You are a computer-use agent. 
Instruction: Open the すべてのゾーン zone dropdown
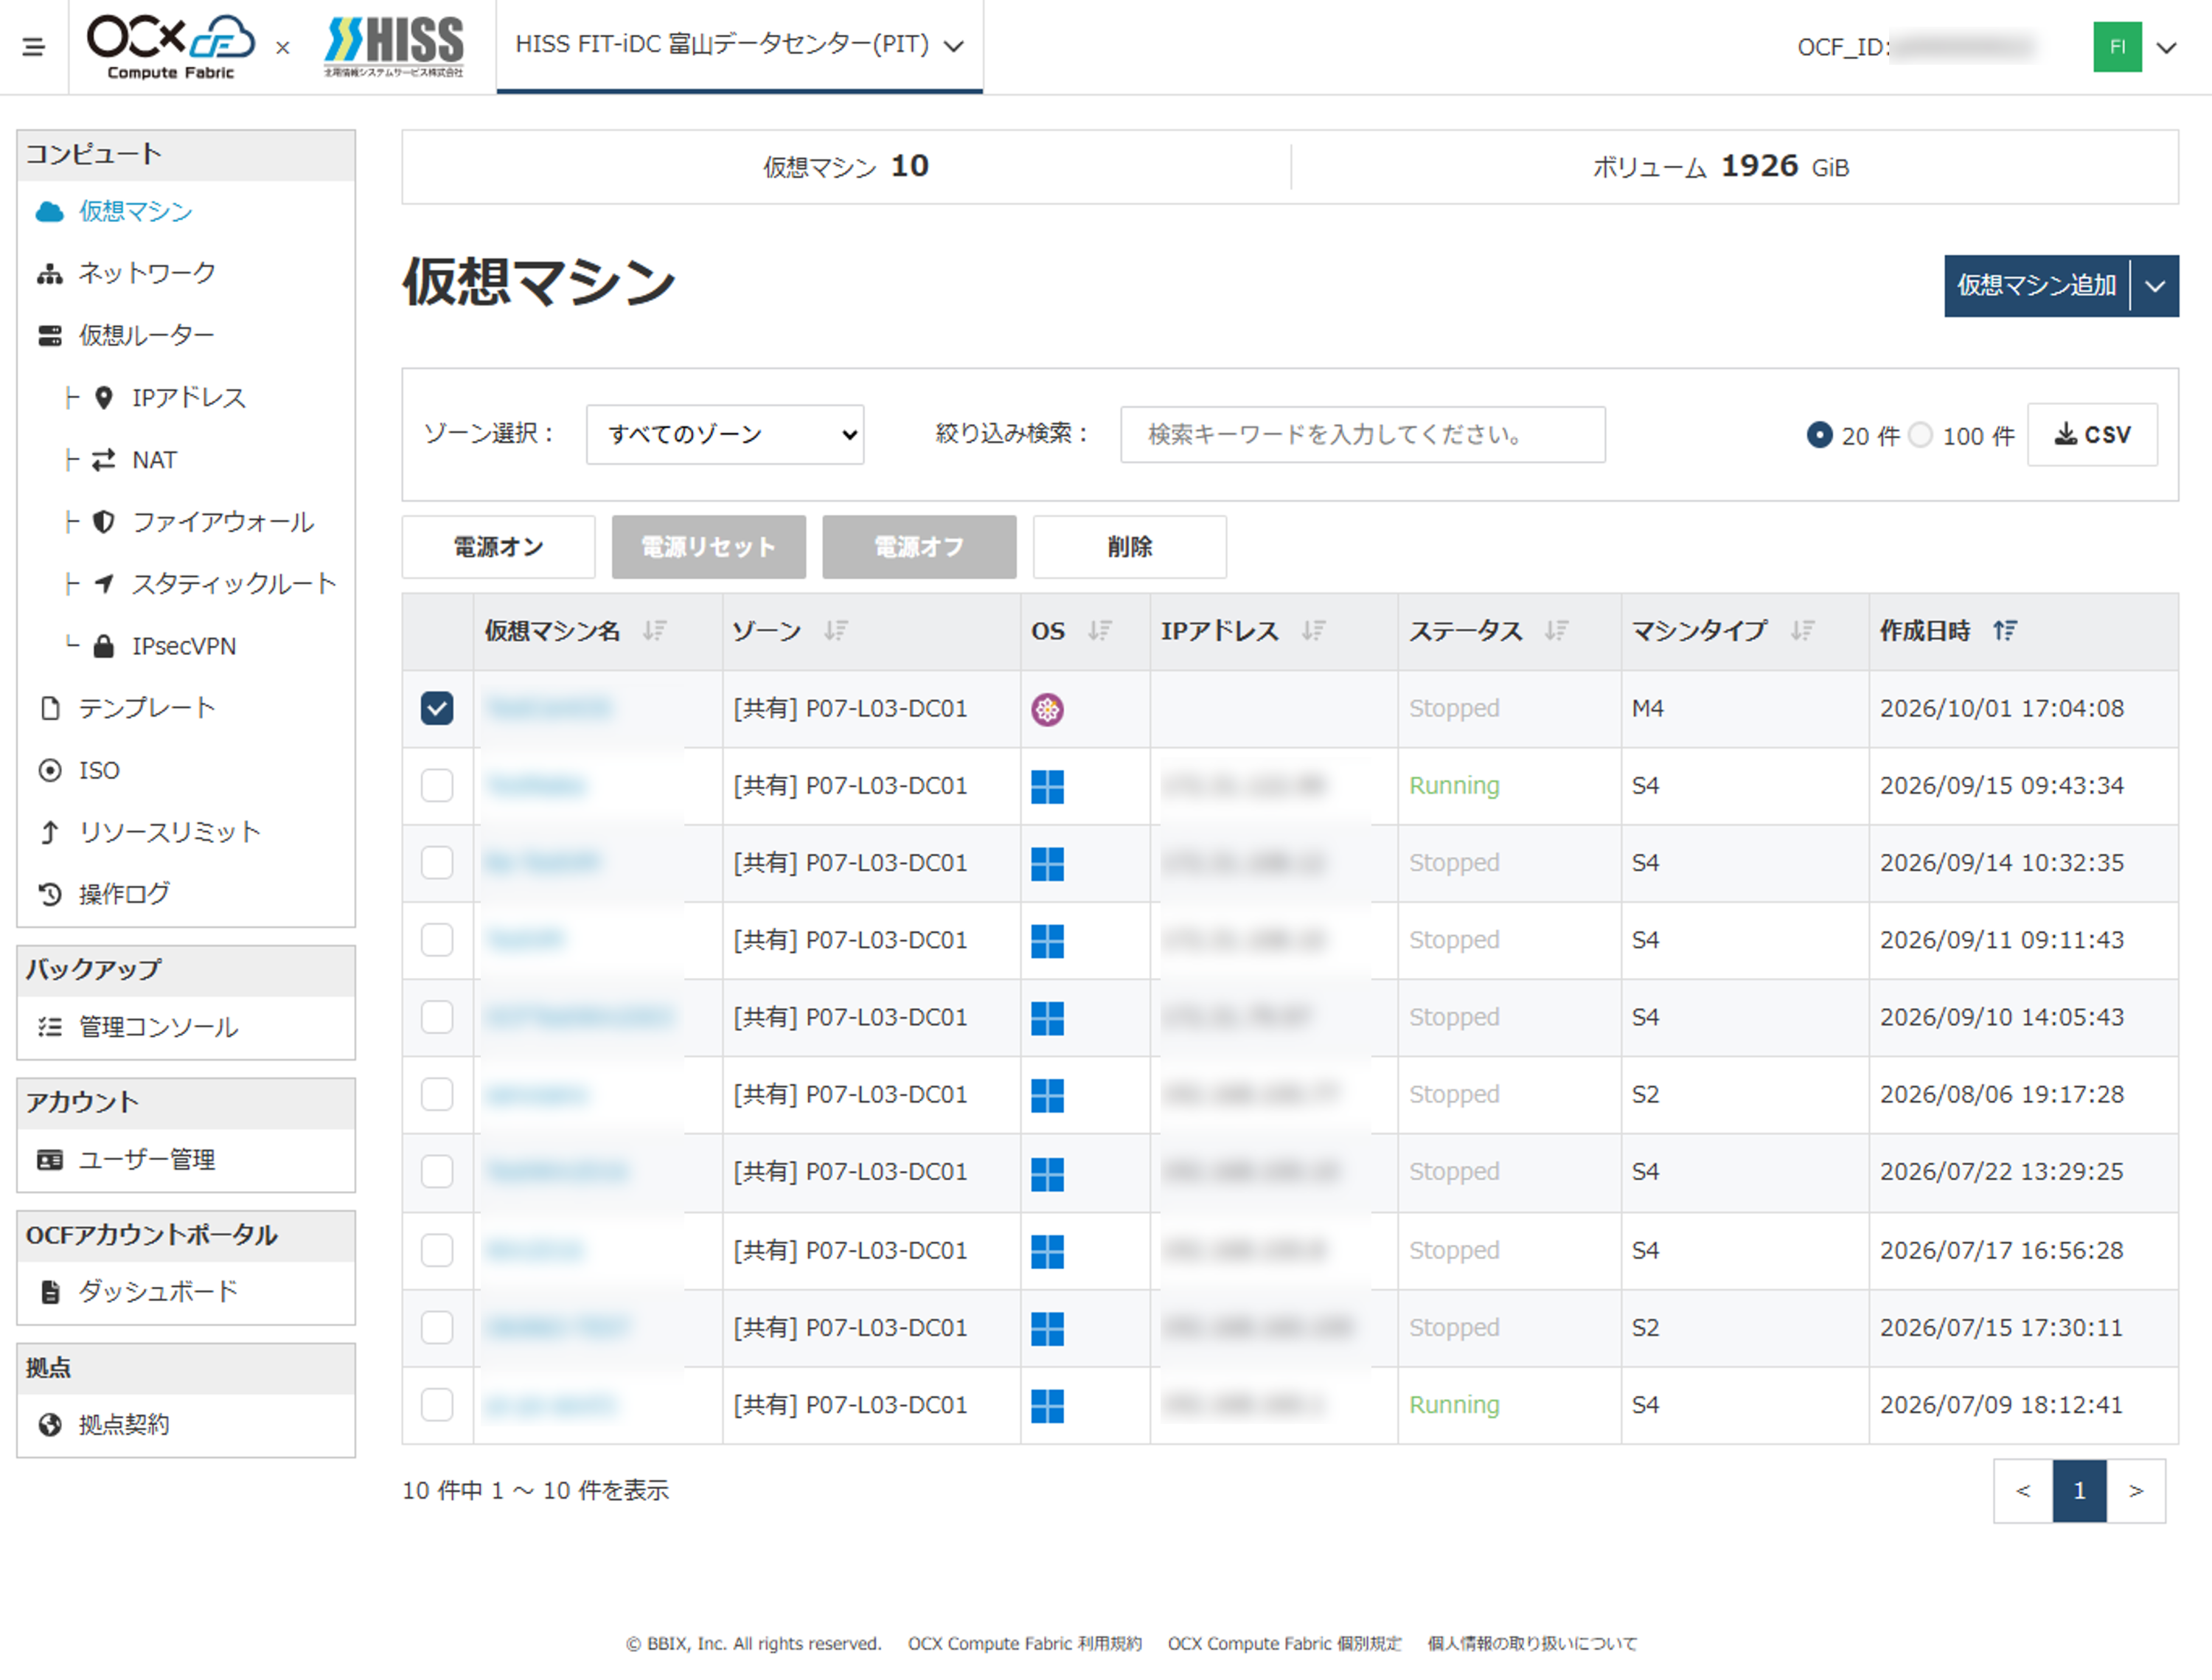(725, 434)
